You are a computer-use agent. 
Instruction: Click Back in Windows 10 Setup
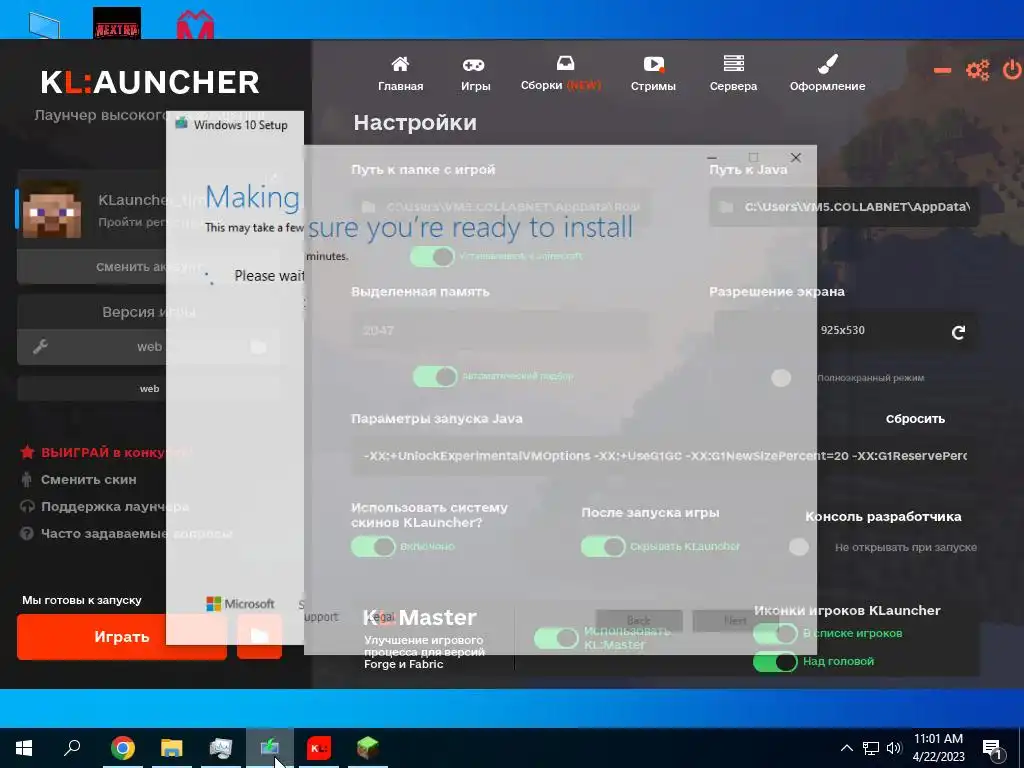tap(639, 620)
